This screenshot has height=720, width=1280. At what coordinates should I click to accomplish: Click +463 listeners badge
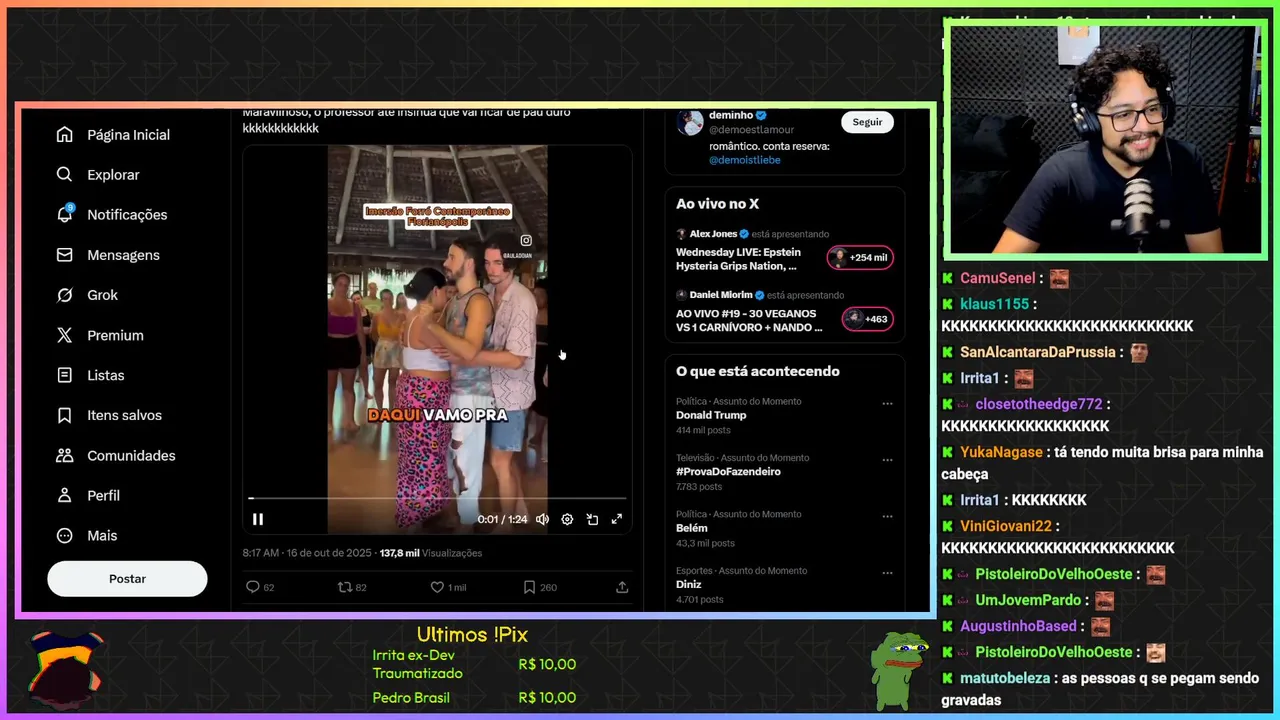pyautogui.click(x=867, y=319)
